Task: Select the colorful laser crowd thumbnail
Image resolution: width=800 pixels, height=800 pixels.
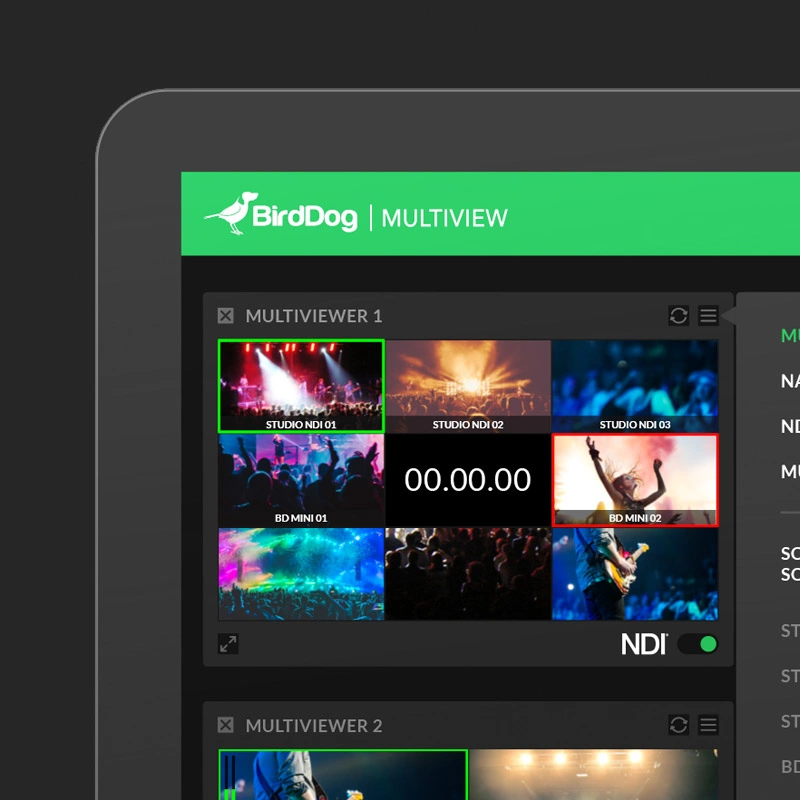Action: point(301,574)
